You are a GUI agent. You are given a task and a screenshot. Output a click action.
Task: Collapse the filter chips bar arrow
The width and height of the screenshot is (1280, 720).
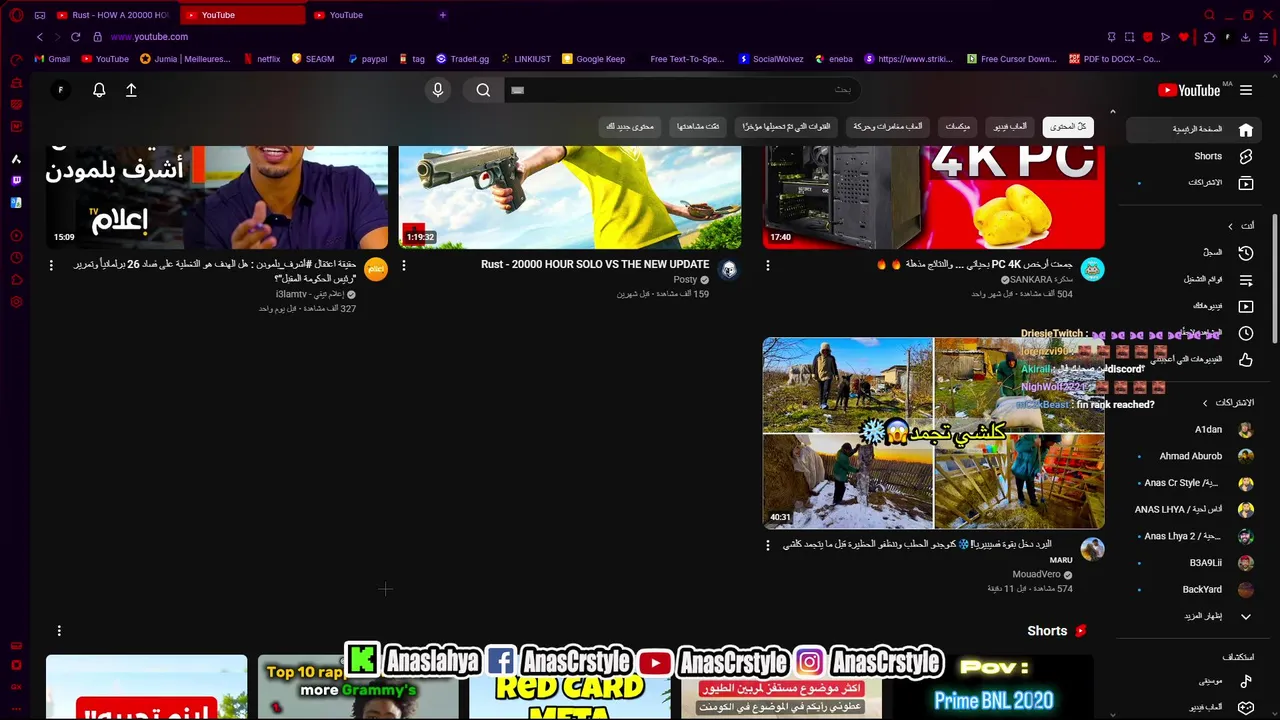(x=1112, y=112)
